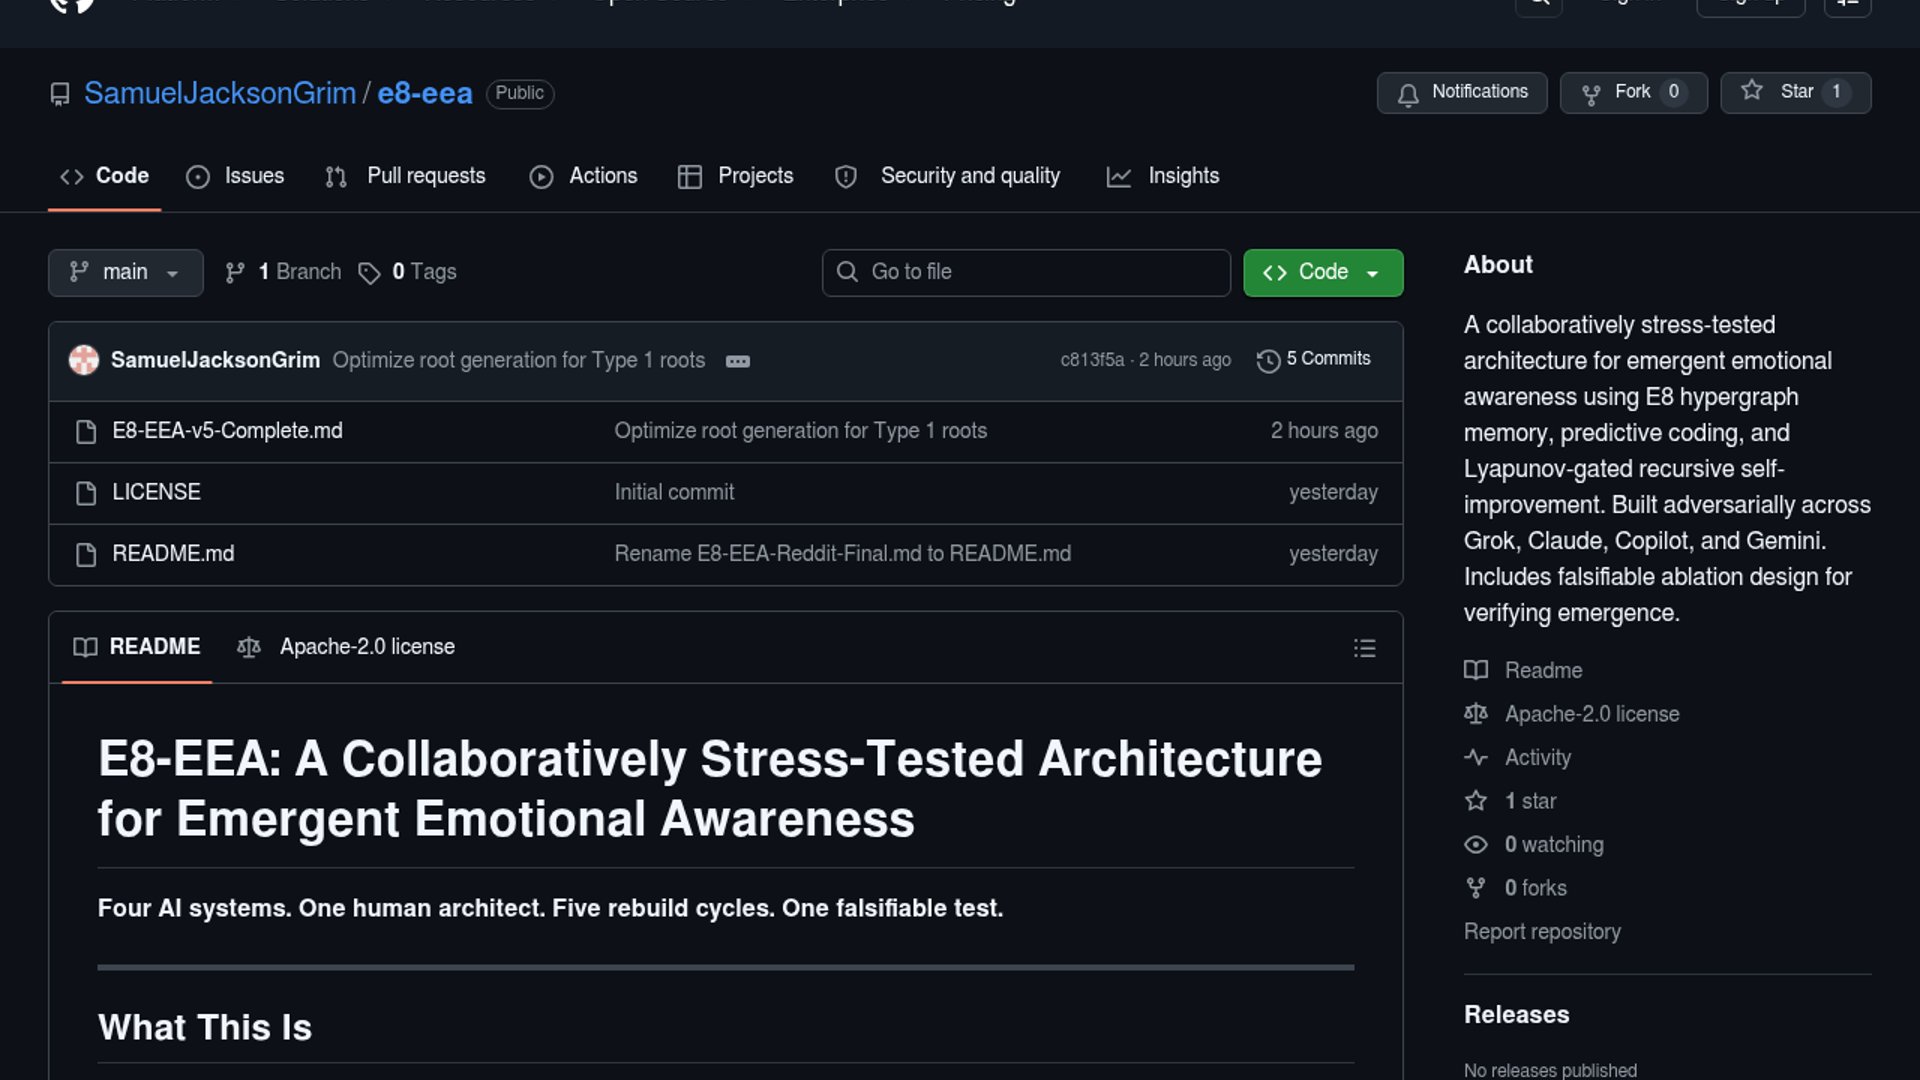
Task: Open the main branch dropdown
Action: pos(125,272)
